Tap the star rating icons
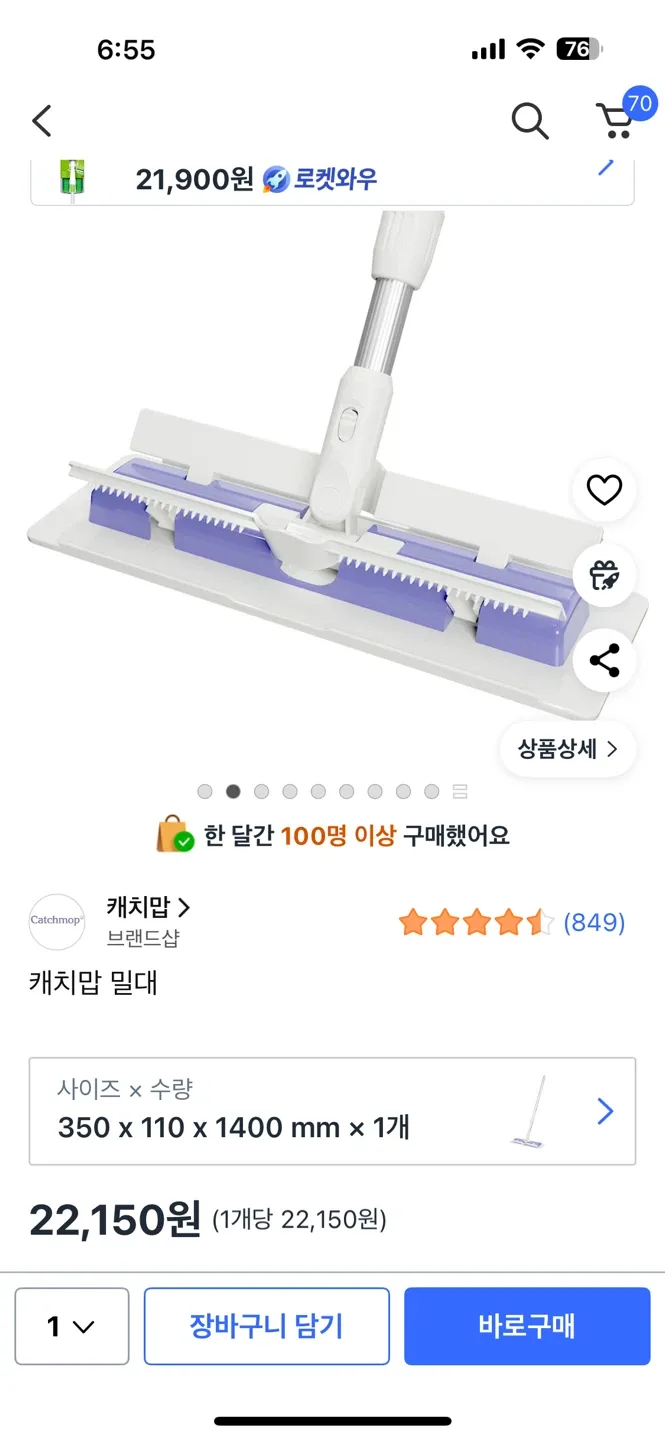 click(475, 922)
